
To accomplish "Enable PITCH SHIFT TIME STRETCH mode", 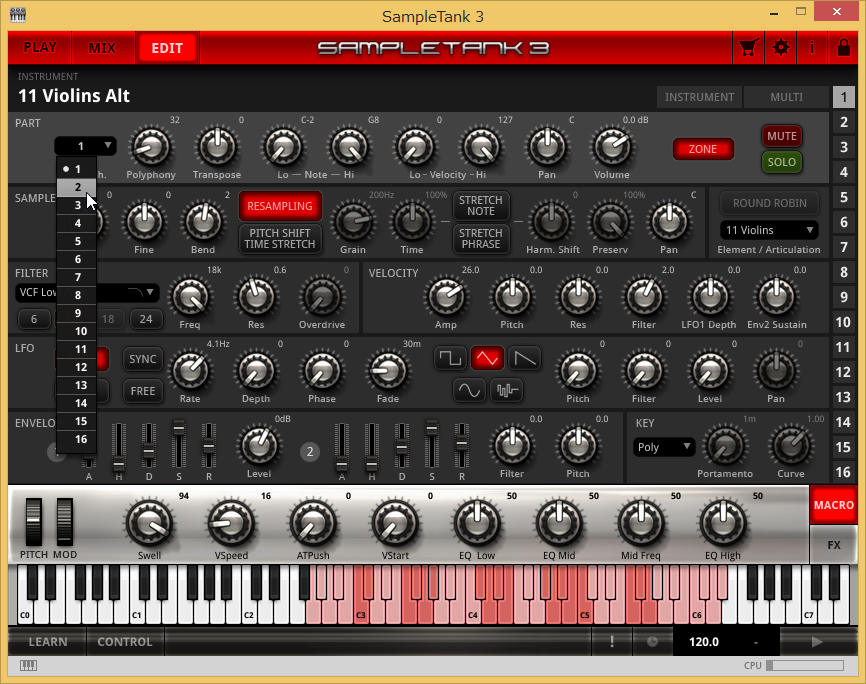I will [280, 239].
